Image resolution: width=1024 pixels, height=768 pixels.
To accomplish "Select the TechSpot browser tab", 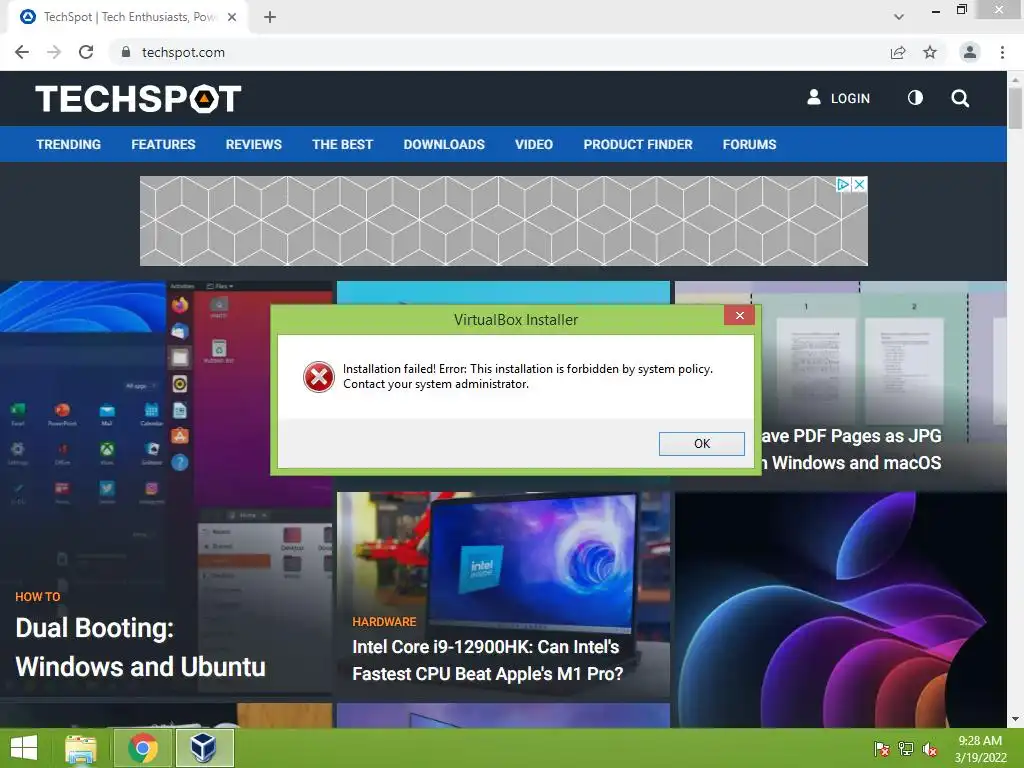I will coord(129,17).
